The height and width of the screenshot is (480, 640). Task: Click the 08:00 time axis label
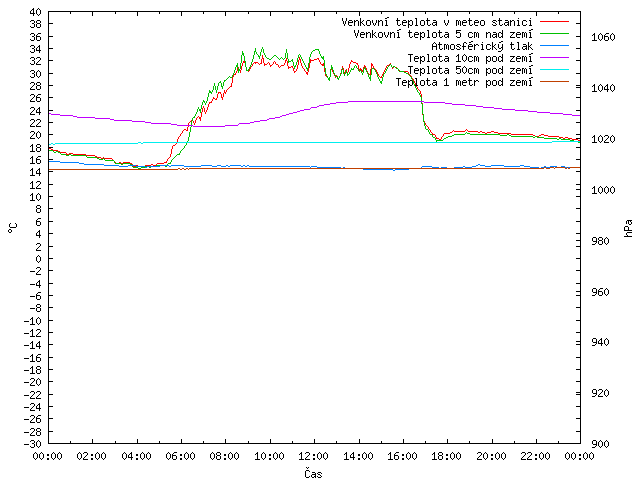225,456
